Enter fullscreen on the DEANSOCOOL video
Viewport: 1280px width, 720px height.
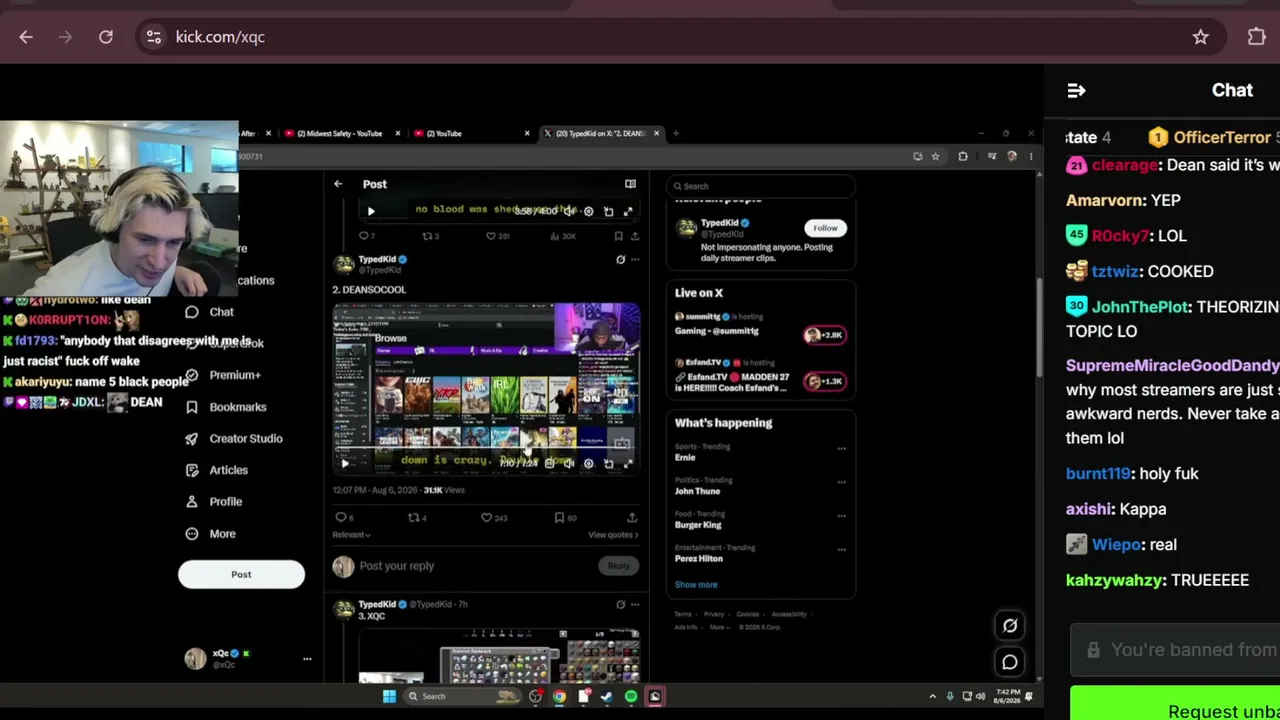[628, 463]
